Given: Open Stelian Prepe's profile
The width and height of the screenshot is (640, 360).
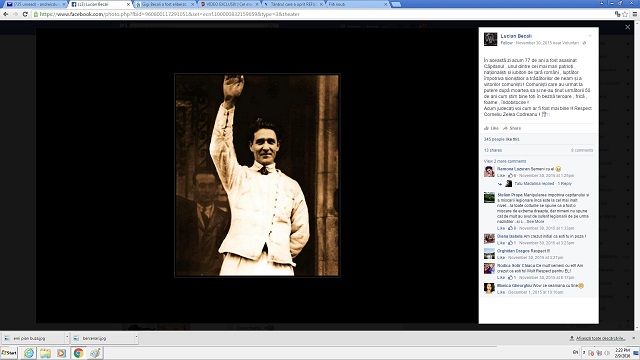Looking at the screenshot, I should click(510, 195).
